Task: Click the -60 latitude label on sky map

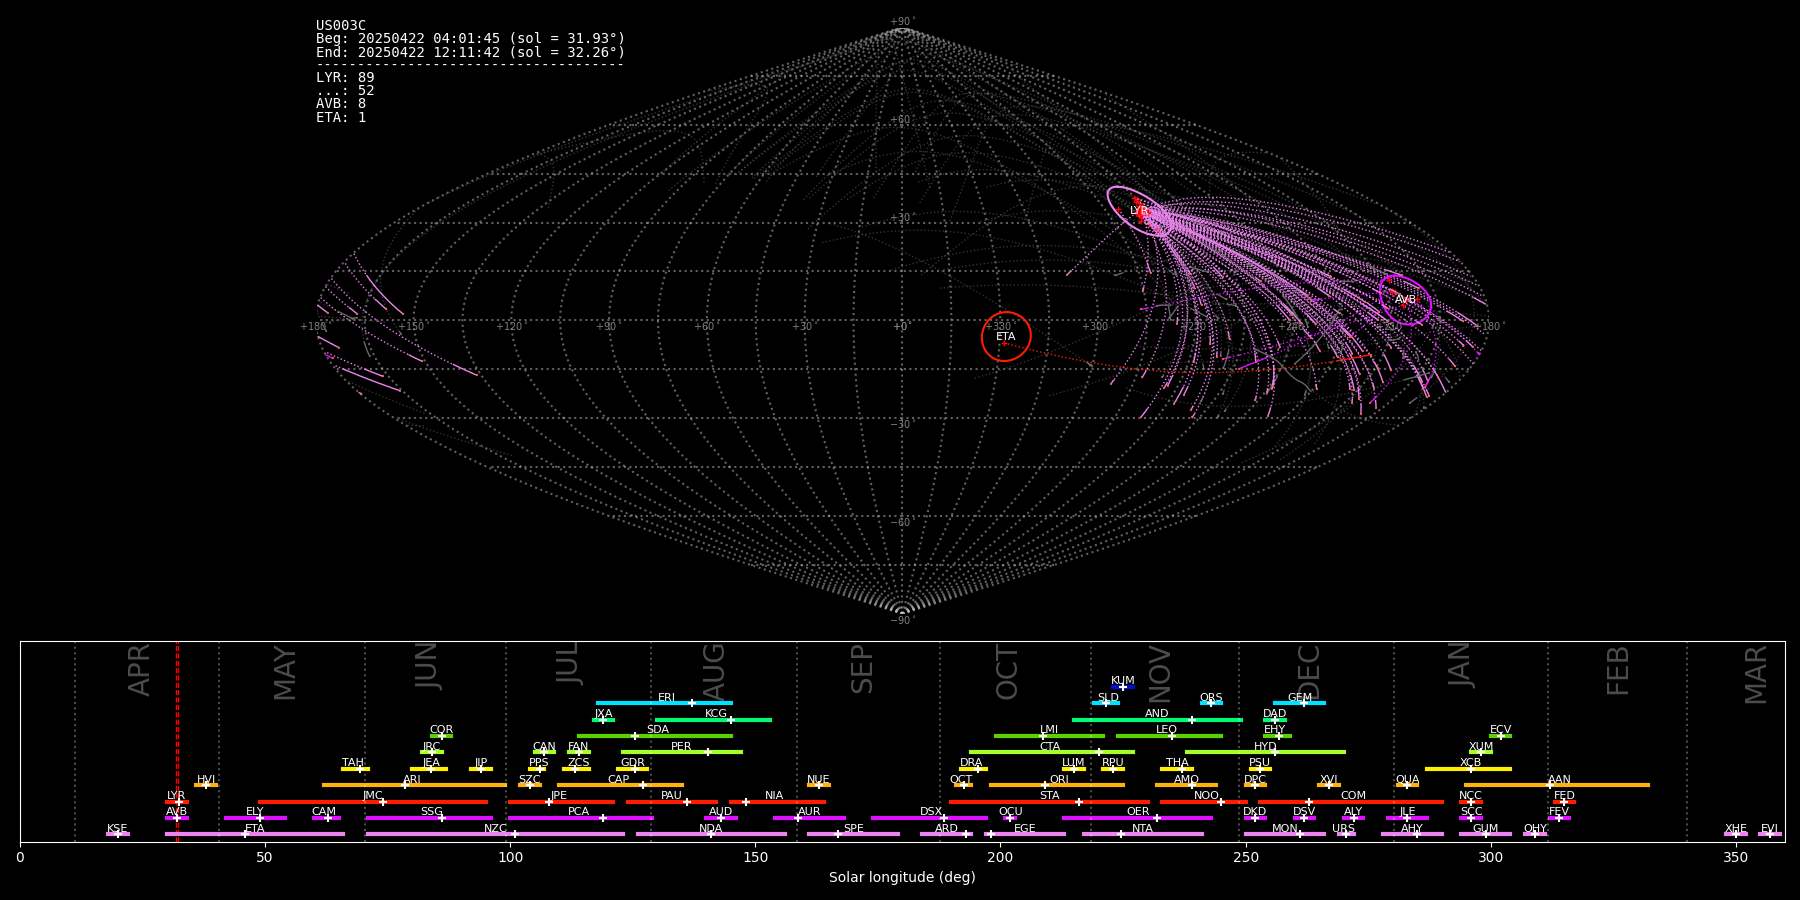Action: pyautogui.click(x=901, y=522)
